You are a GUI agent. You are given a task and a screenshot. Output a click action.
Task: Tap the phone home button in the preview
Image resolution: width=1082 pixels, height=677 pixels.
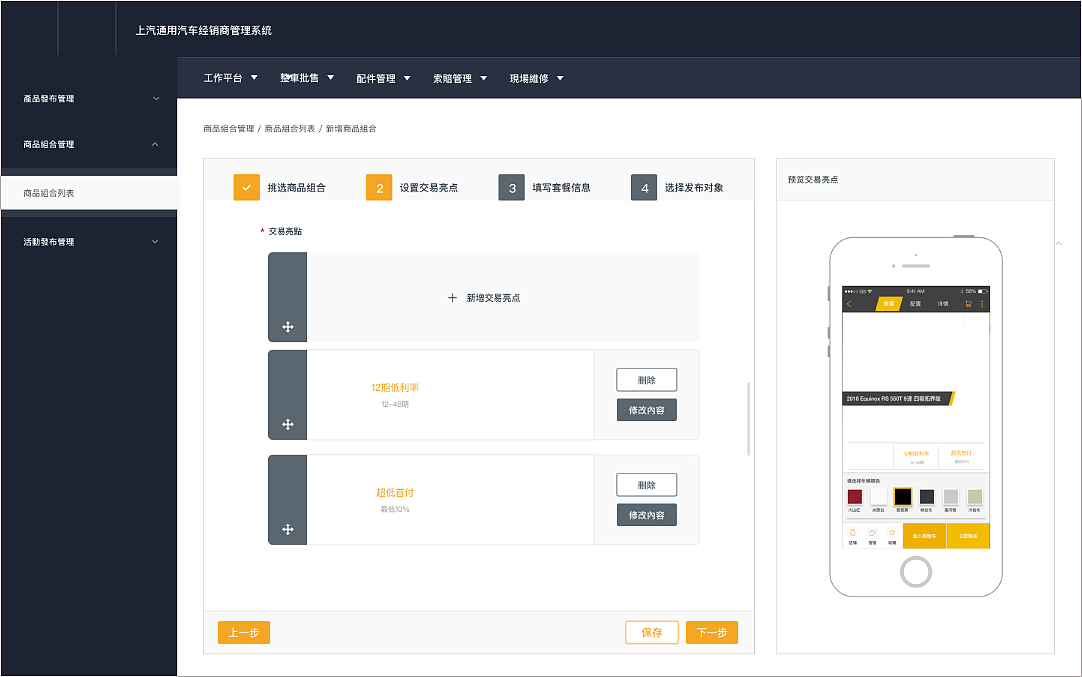pyautogui.click(x=916, y=571)
